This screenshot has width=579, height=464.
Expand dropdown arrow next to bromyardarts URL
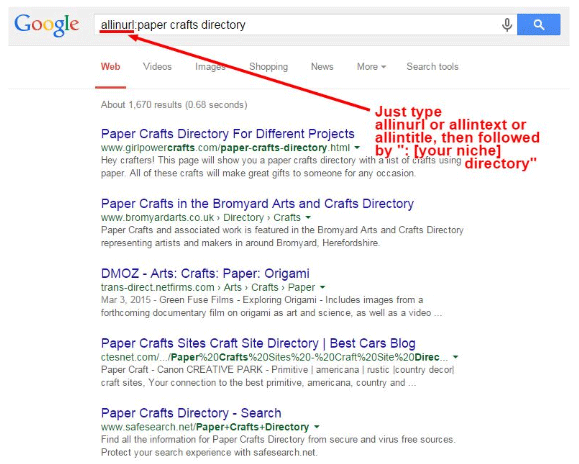coord(308,217)
